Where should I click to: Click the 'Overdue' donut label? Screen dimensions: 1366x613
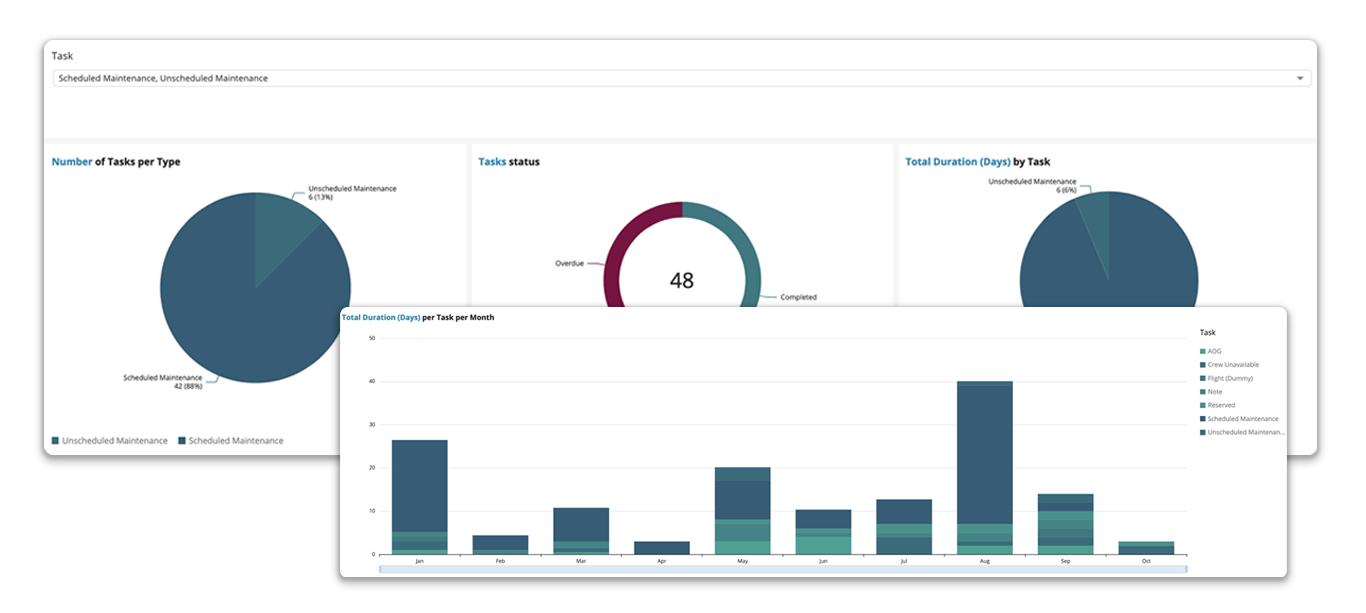pos(569,263)
